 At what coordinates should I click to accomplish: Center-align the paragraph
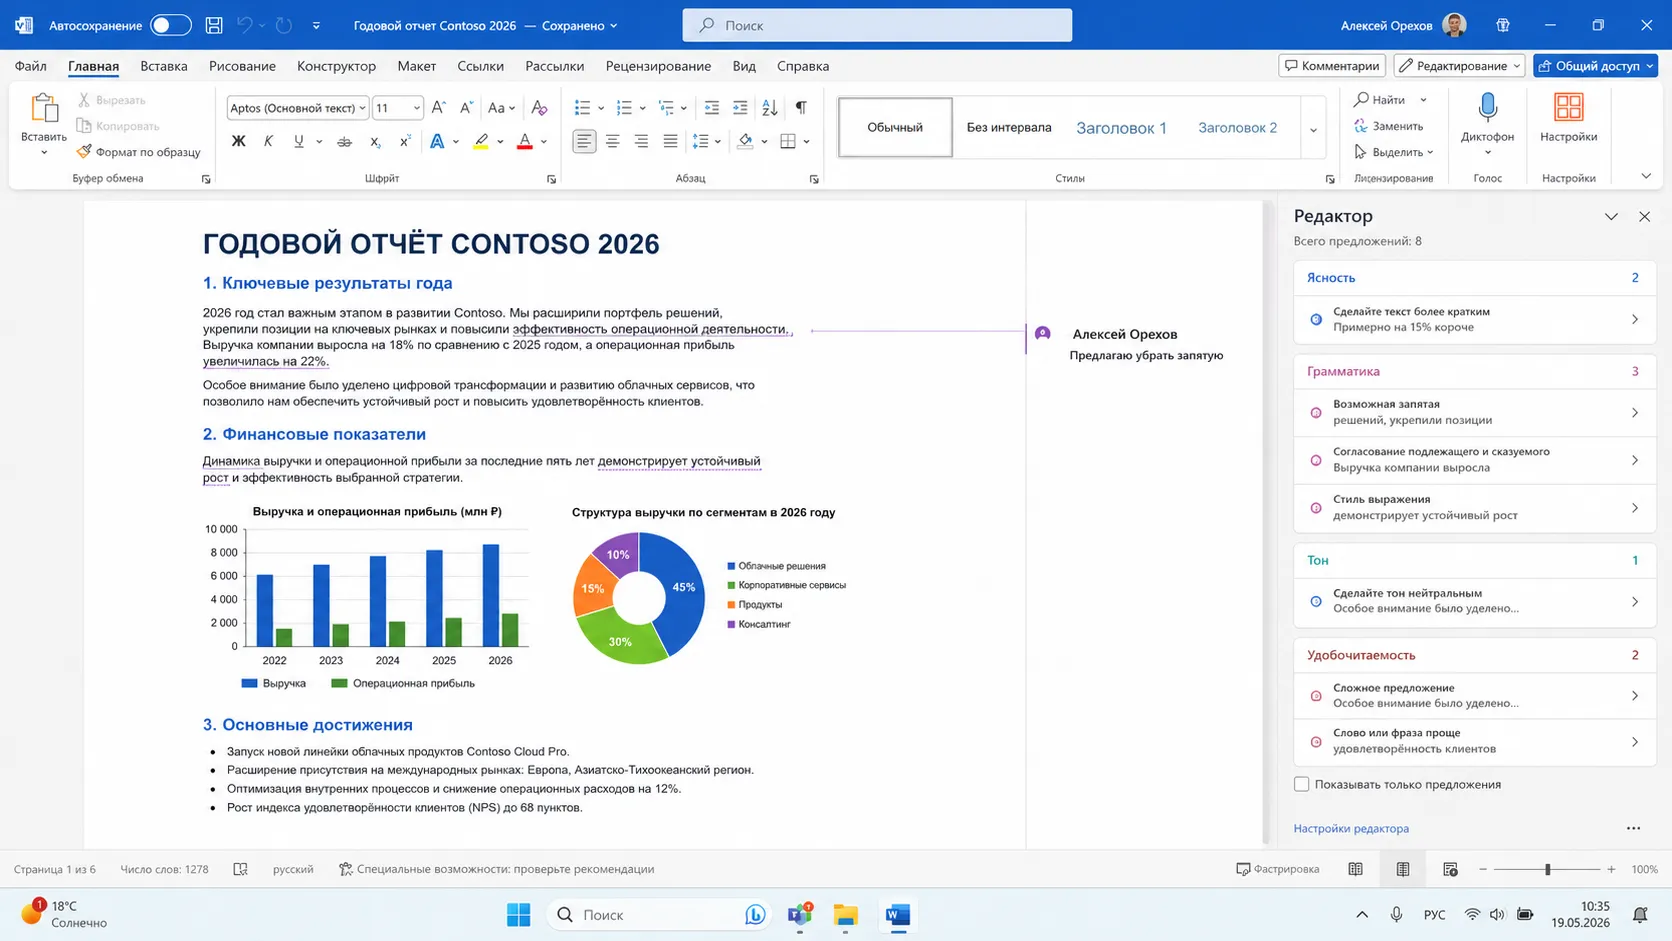coord(612,142)
